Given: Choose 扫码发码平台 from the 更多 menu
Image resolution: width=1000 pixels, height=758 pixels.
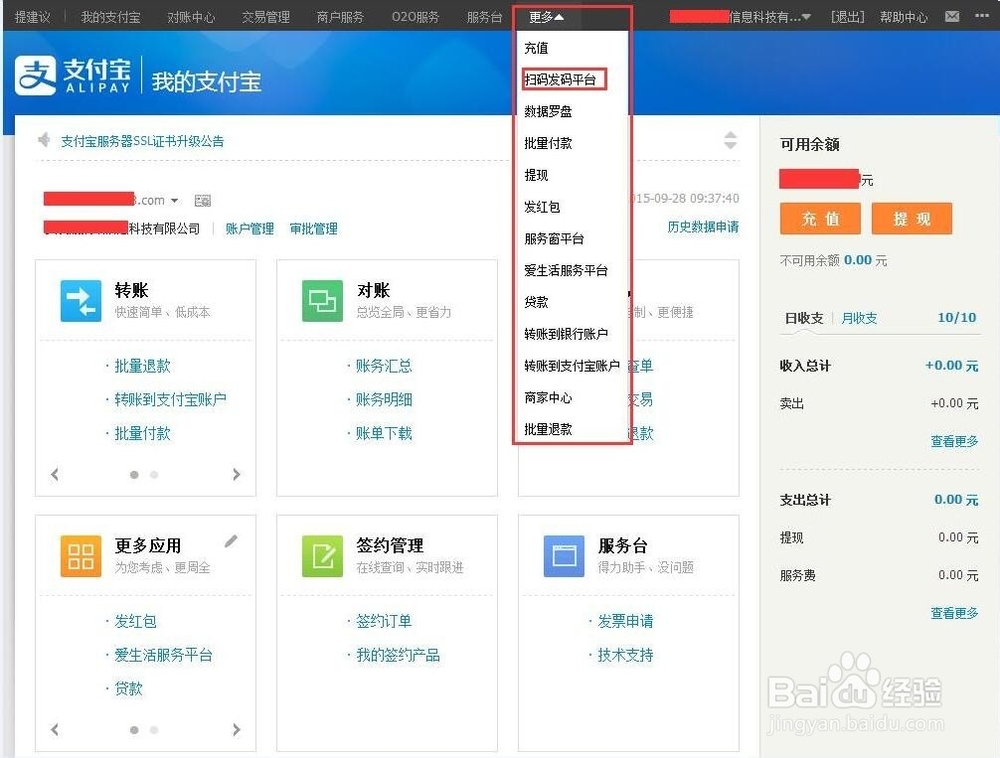Looking at the screenshot, I should [x=560, y=80].
